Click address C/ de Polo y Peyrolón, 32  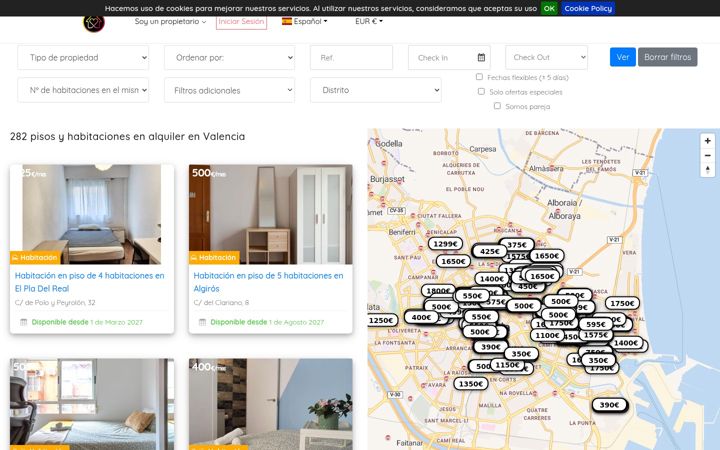(55, 303)
